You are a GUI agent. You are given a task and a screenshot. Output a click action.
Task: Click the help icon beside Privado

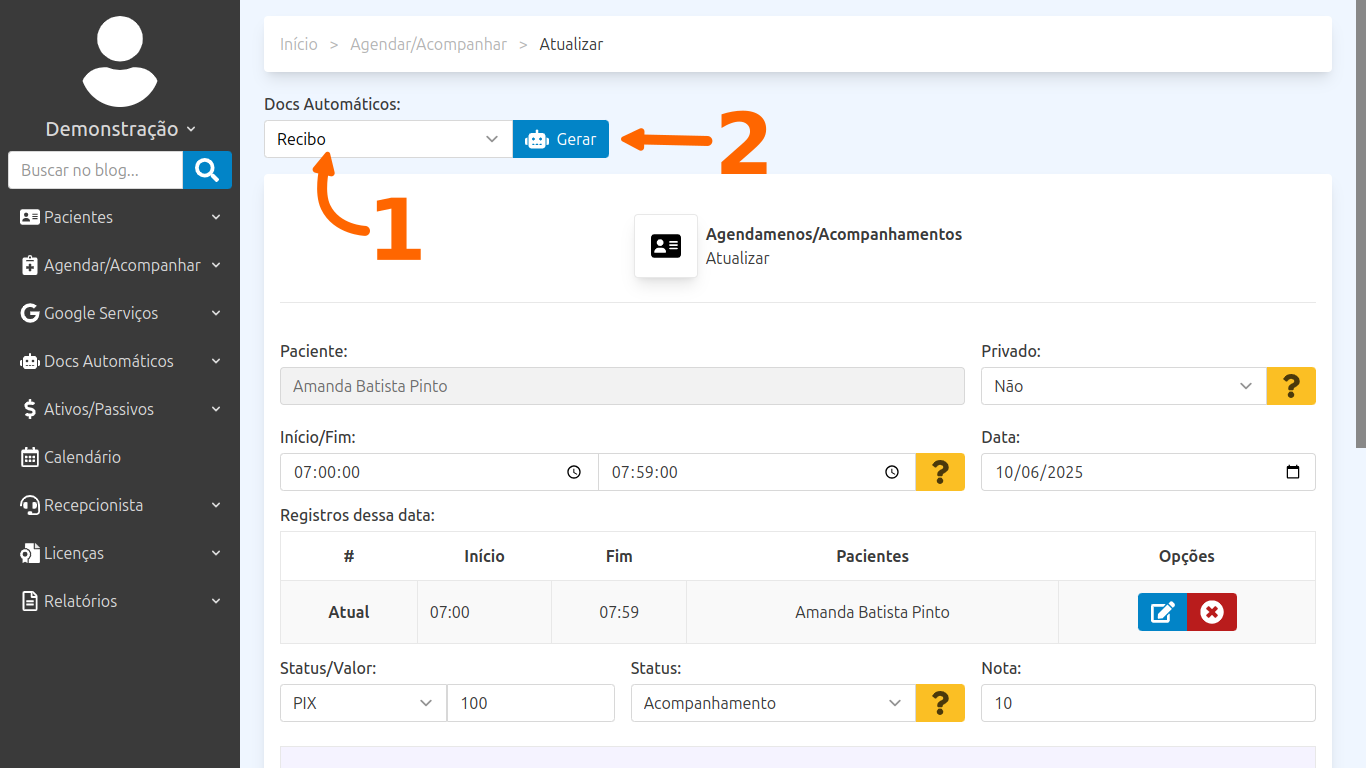coord(1290,386)
